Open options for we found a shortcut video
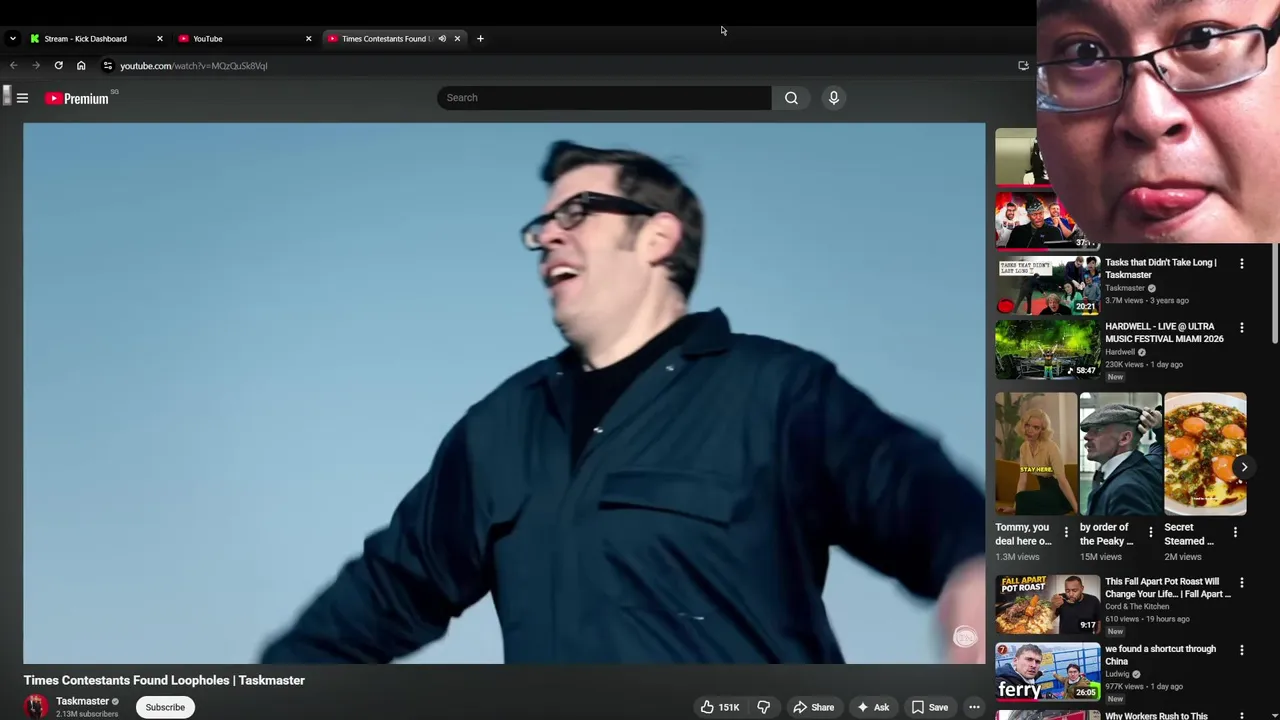The image size is (1280, 720). [x=1242, y=650]
